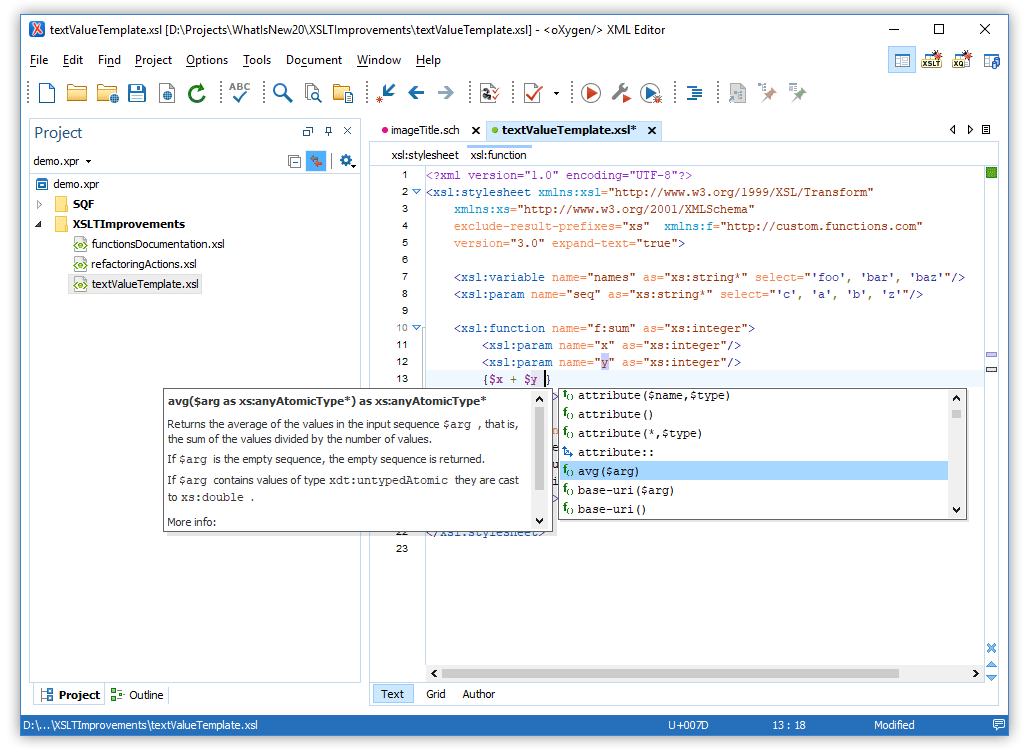Open the Options menu
This screenshot has height=750, width=1030.
tap(207, 60)
